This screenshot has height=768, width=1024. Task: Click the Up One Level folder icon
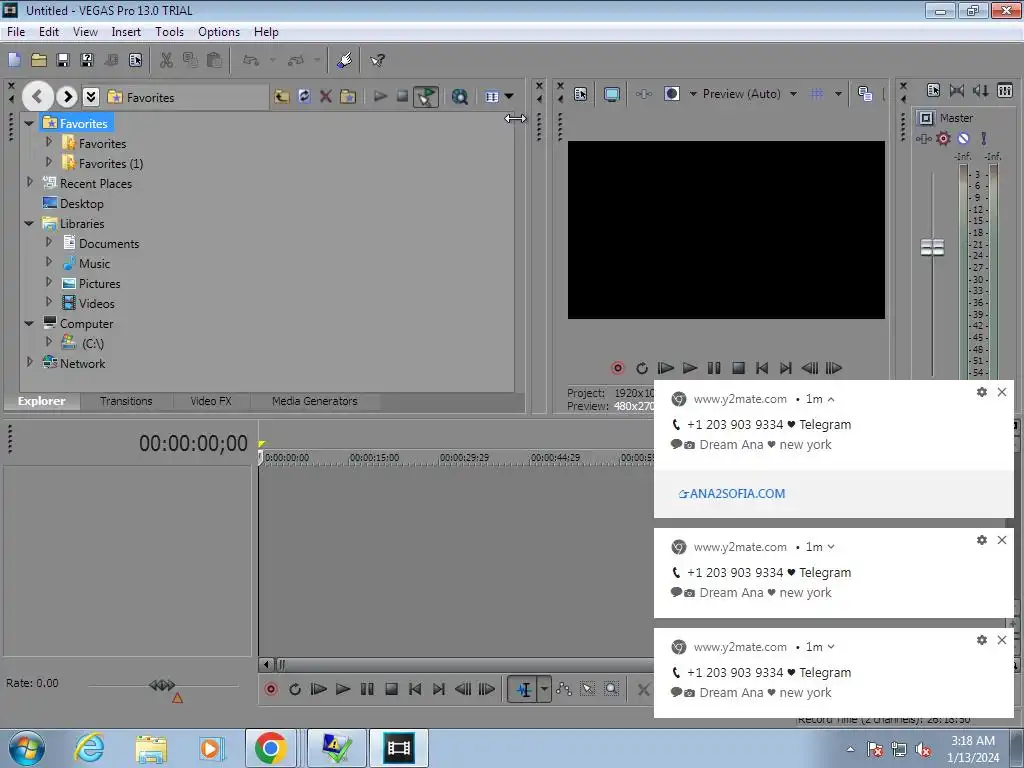(281, 97)
